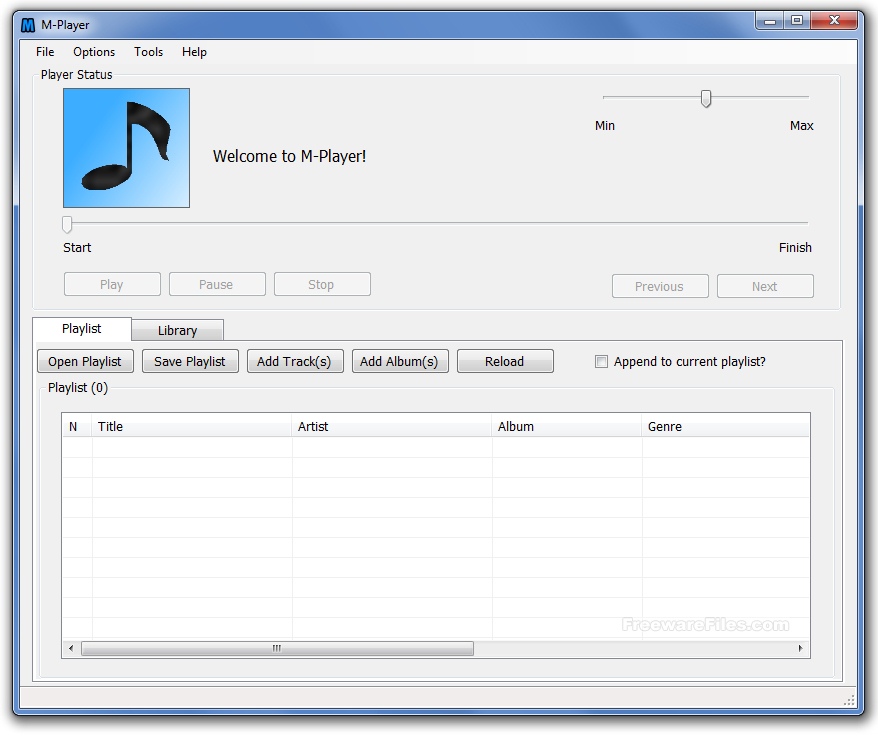Maximize the M-Player window
The image size is (878, 738).
[x=797, y=21]
